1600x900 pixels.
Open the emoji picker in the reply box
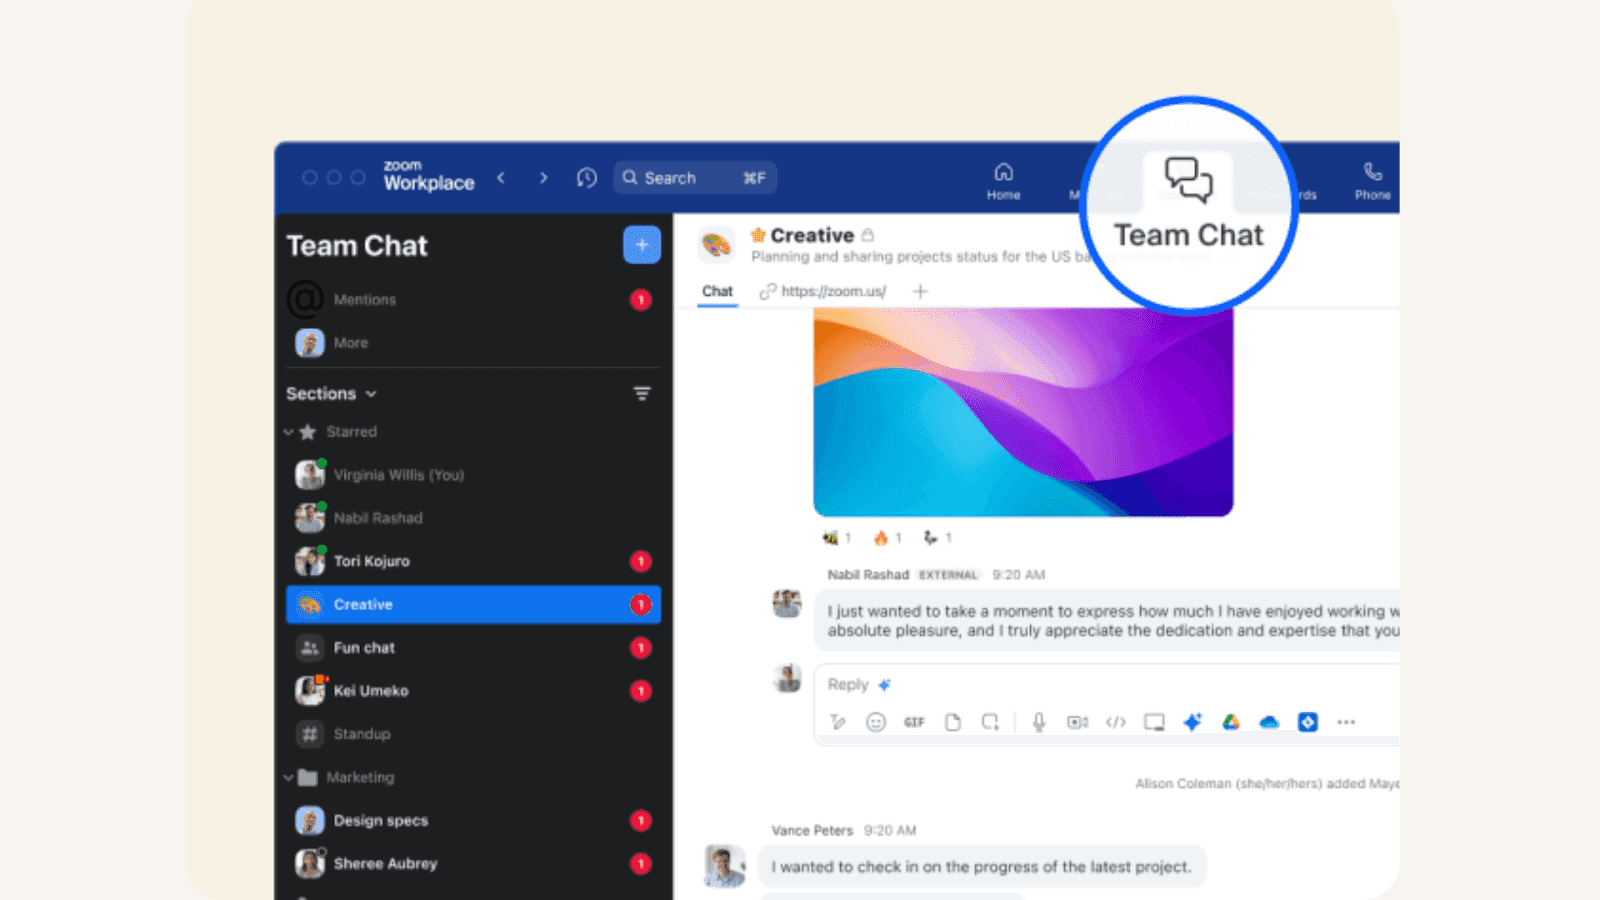click(x=875, y=721)
